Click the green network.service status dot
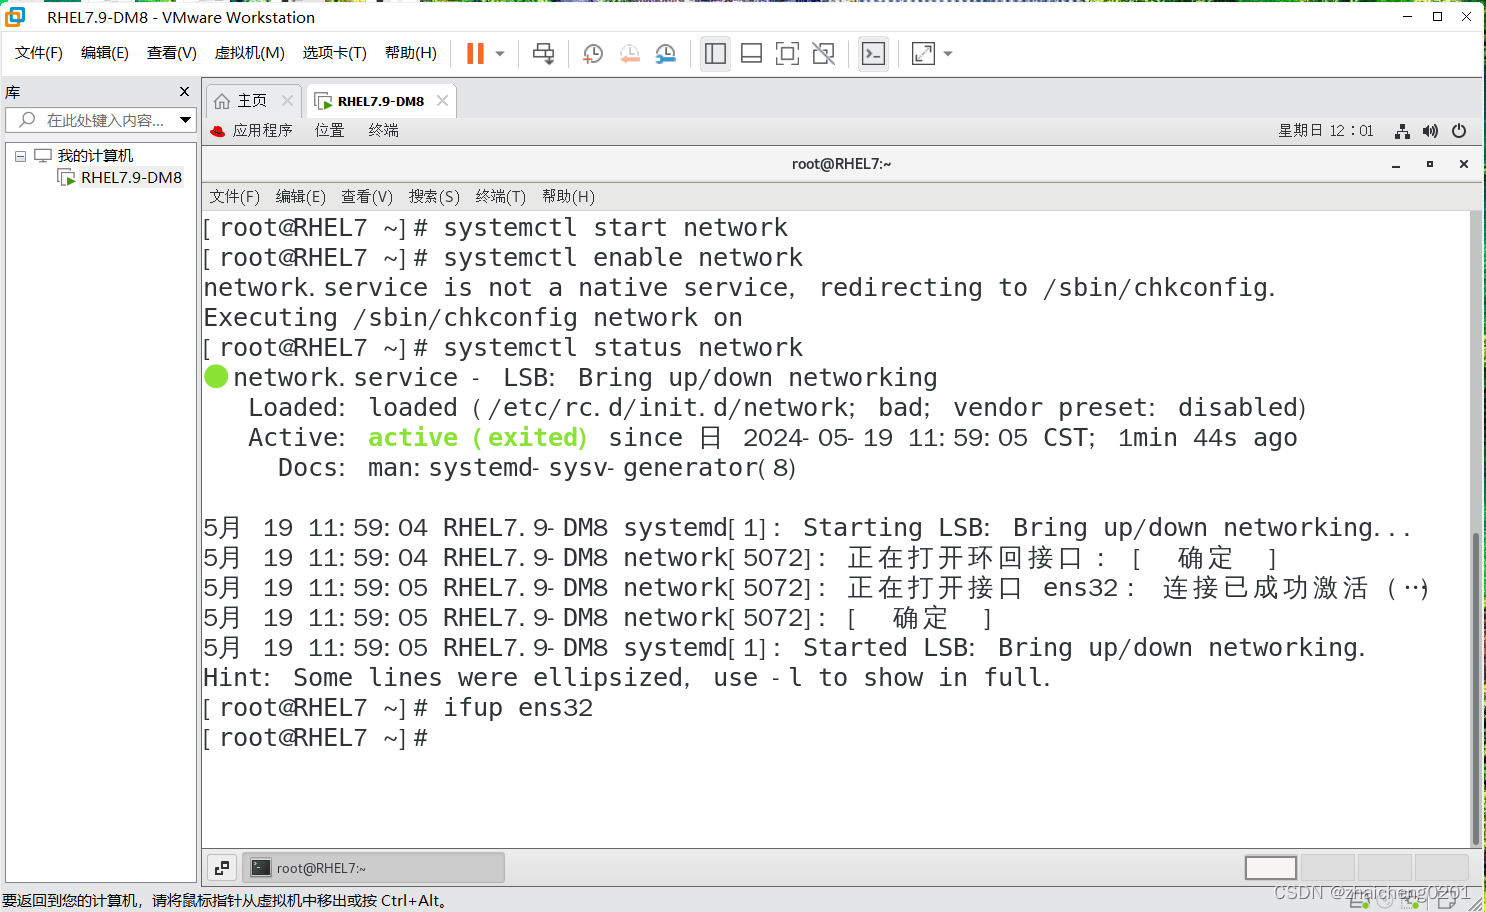This screenshot has width=1486, height=912. tap(216, 377)
